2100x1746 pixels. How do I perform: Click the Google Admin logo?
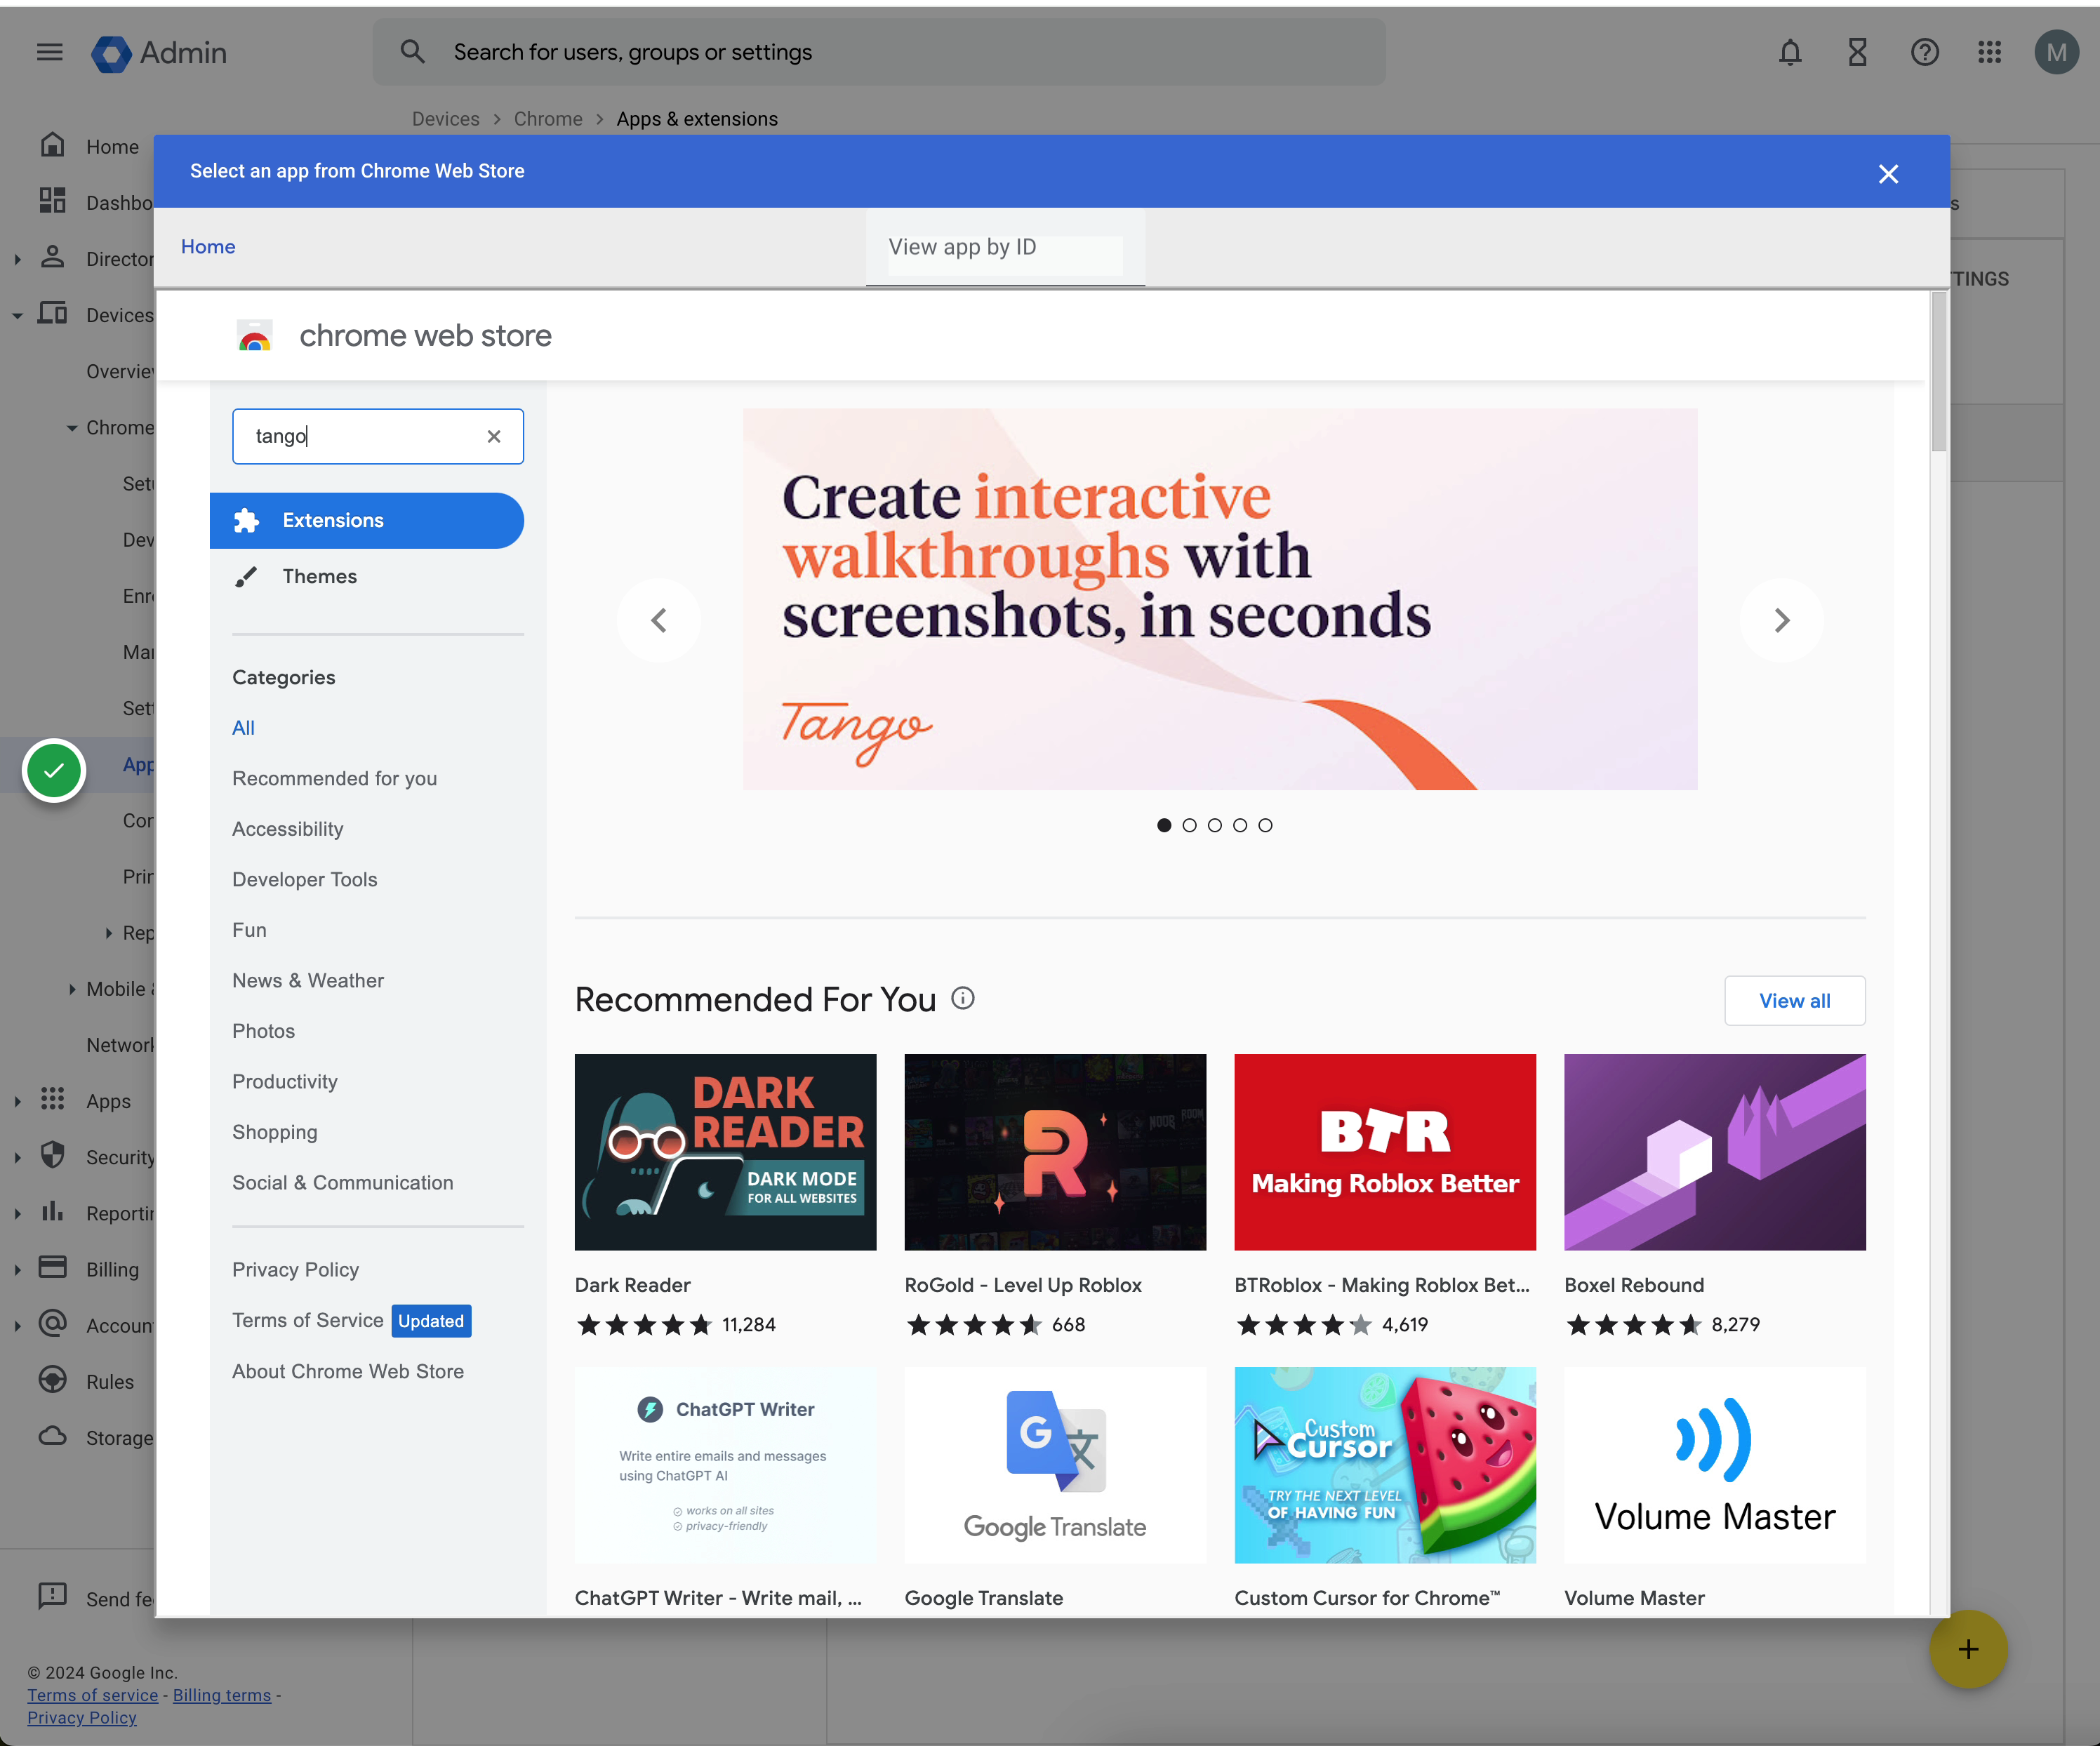point(159,53)
